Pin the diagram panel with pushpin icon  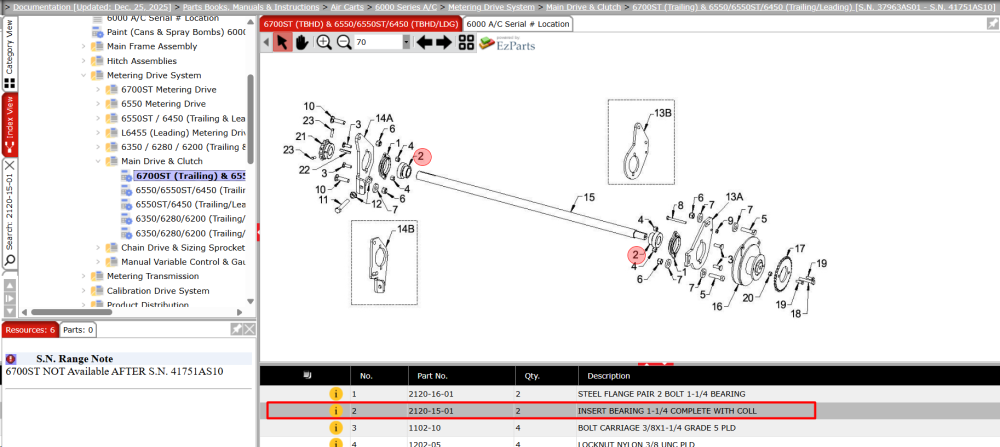[x=992, y=23]
